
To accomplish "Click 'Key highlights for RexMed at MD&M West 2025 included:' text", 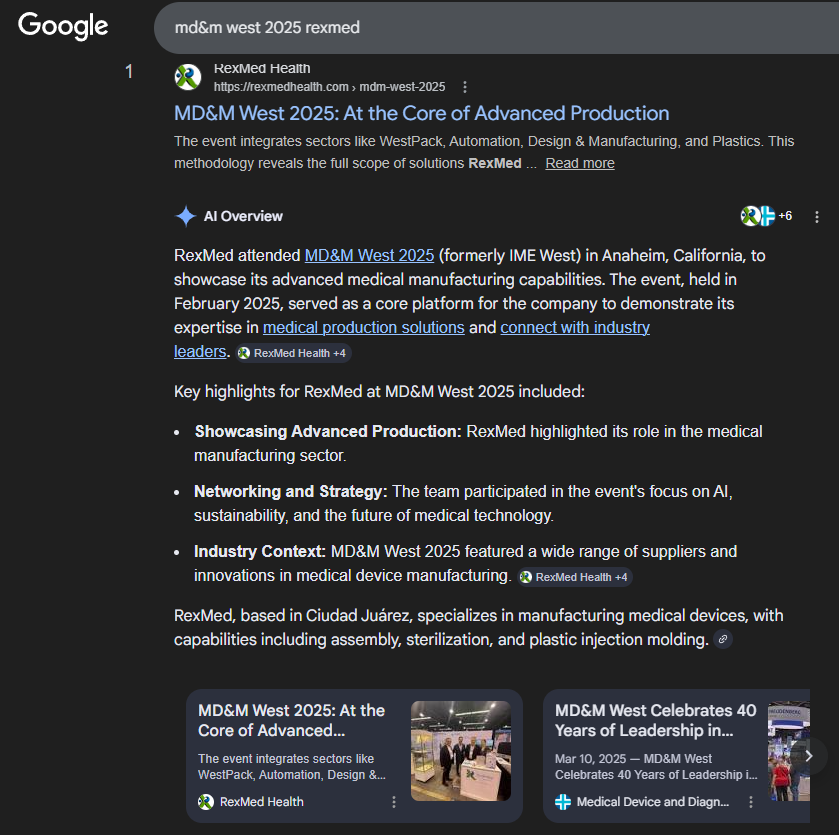I will 379,392.
